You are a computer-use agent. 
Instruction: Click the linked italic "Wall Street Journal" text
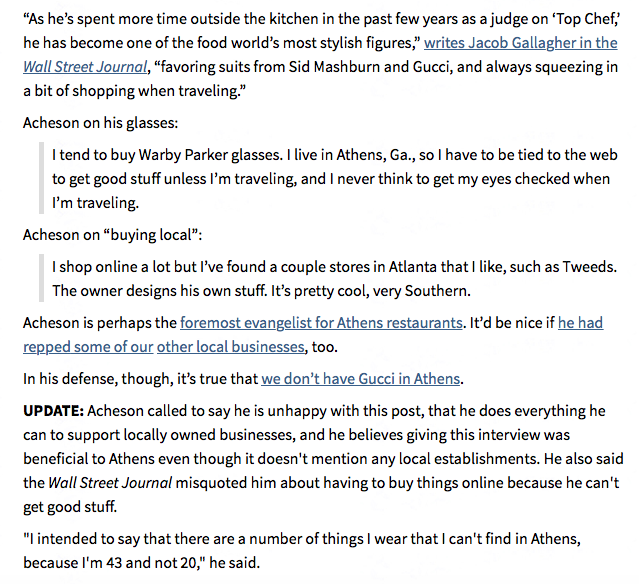pos(85,67)
